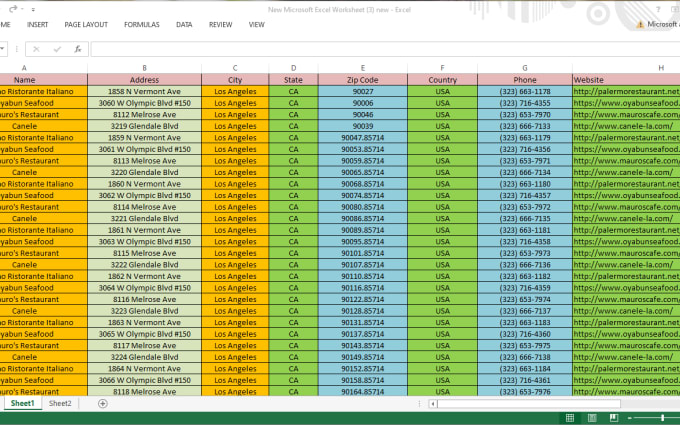Switch to the Sheet1 tab

[23, 403]
